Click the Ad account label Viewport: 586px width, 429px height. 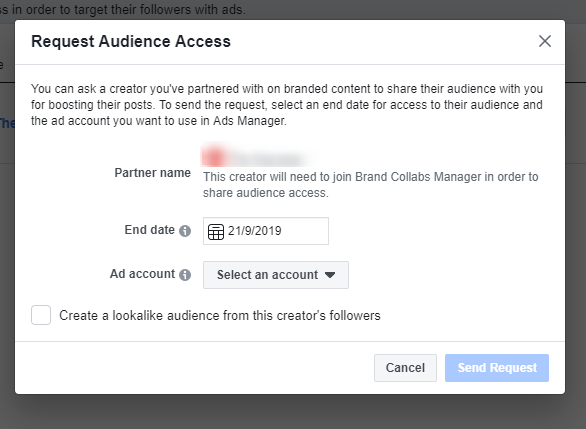tap(142, 274)
